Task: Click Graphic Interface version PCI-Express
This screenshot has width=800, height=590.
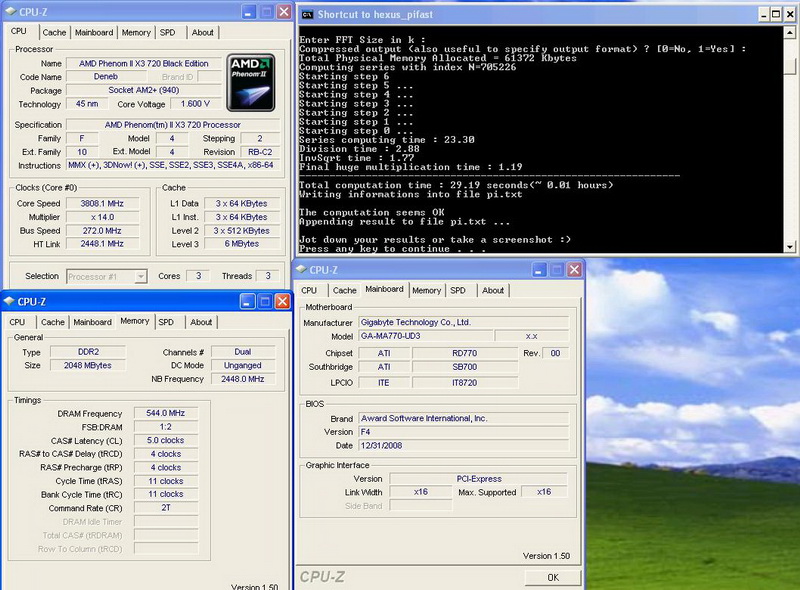Action: point(479,479)
